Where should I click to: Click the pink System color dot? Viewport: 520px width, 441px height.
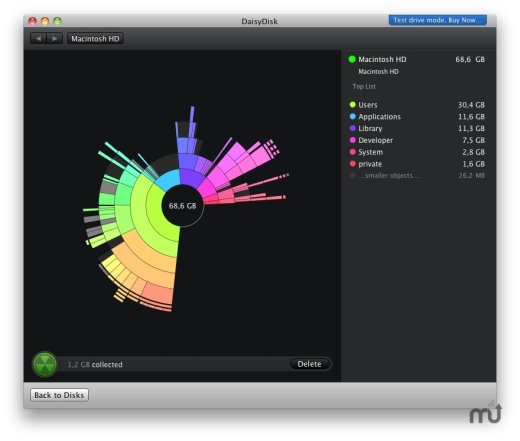352,152
